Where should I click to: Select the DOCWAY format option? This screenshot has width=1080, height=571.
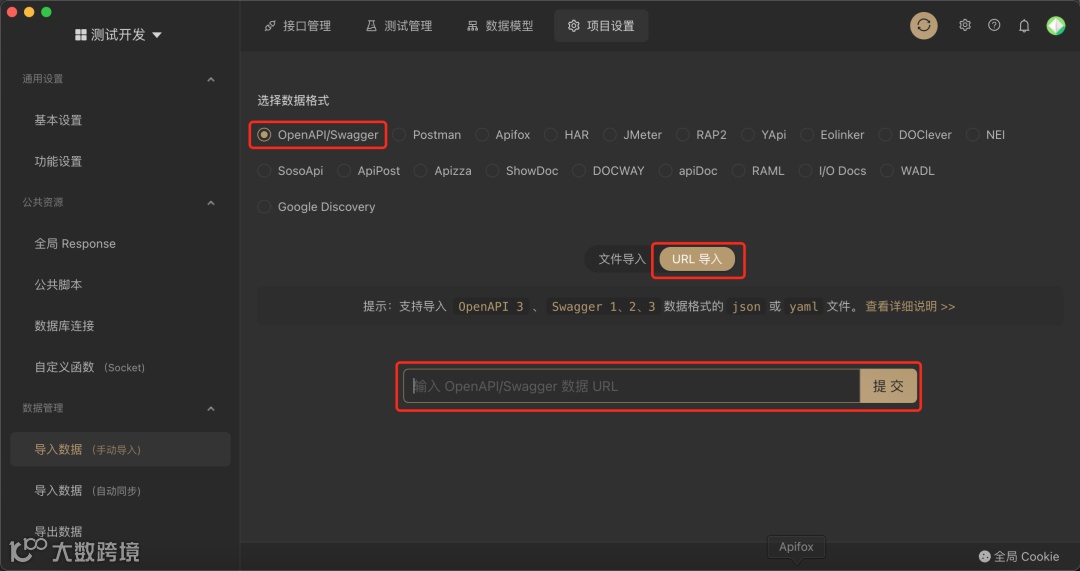(x=609, y=171)
